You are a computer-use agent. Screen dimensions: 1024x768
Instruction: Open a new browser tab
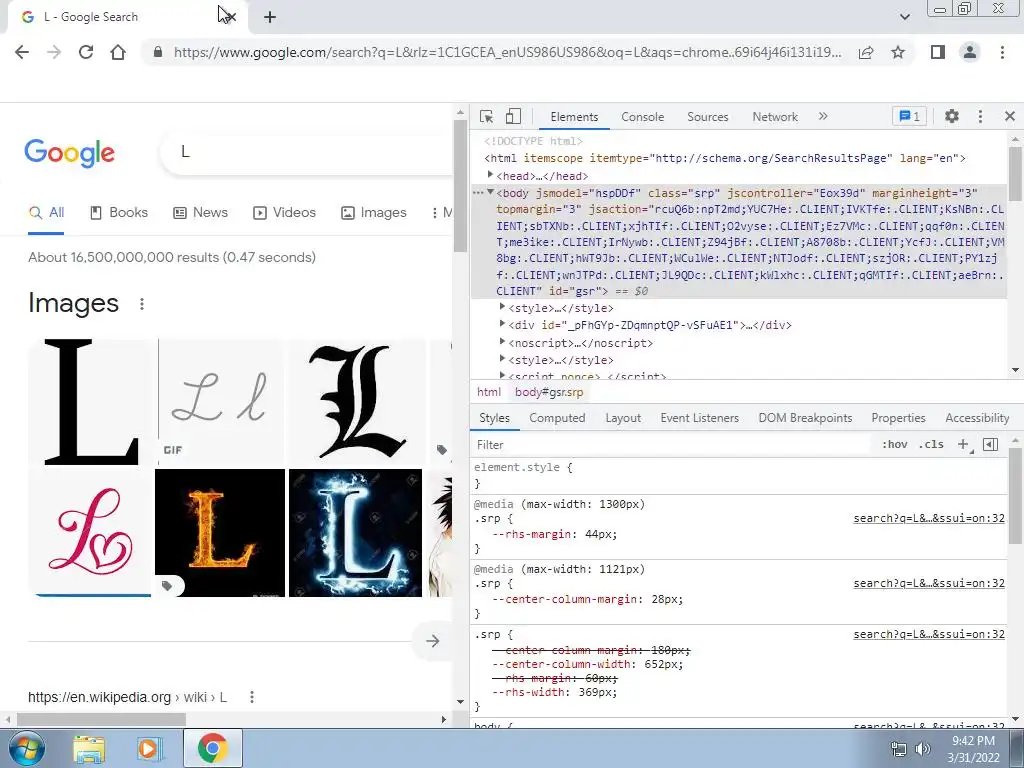tap(270, 17)
